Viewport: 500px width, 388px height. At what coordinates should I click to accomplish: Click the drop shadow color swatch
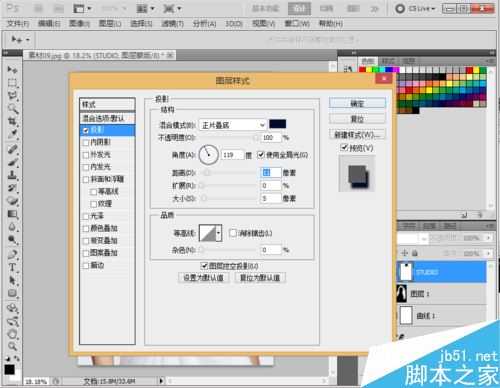click(278, 124)
